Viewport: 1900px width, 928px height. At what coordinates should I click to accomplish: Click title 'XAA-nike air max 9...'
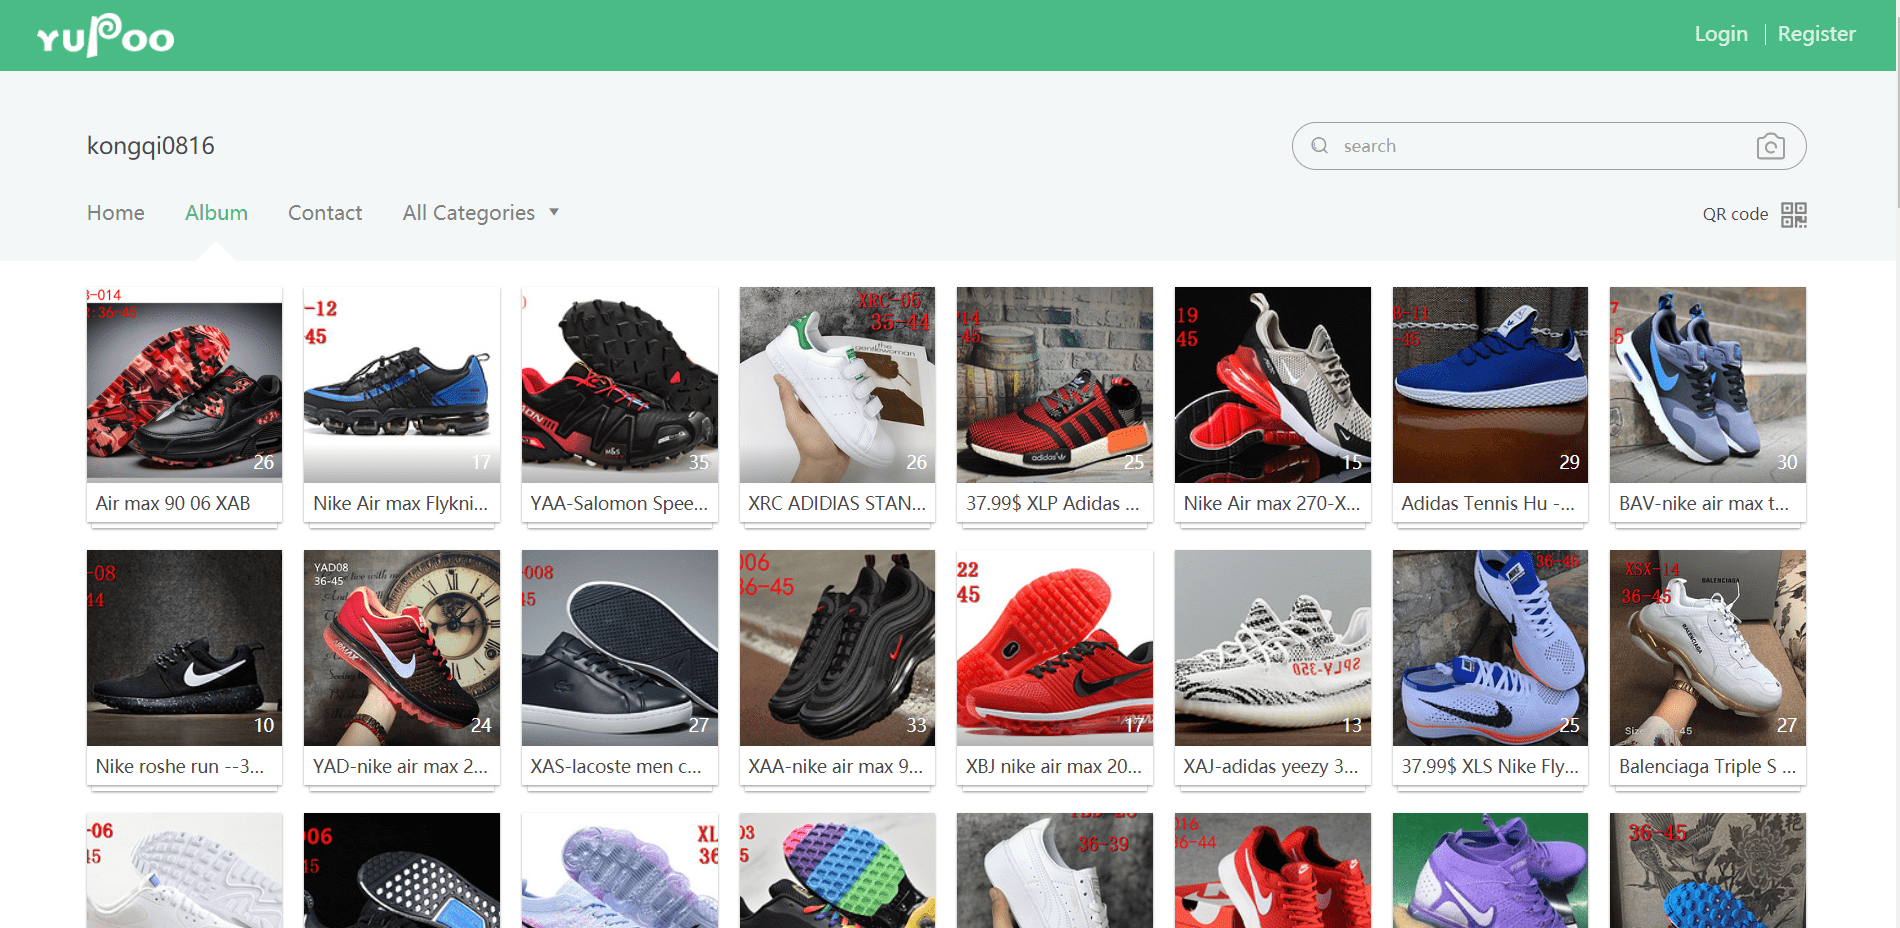tap(836, 766)
